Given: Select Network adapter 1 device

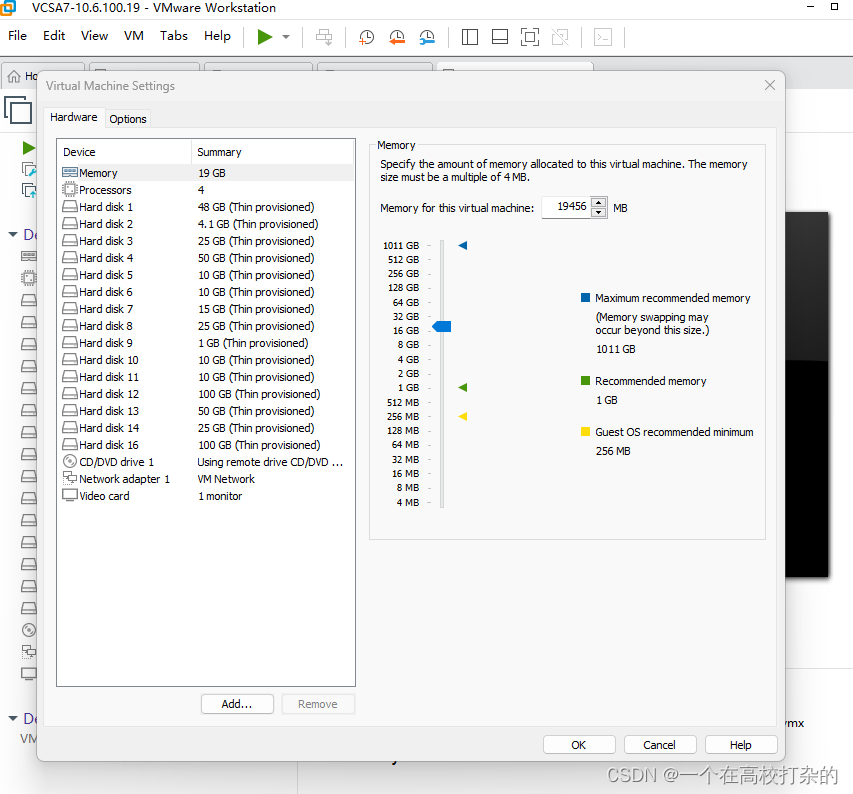Looking at the screenshot, I should pos(207,479).
